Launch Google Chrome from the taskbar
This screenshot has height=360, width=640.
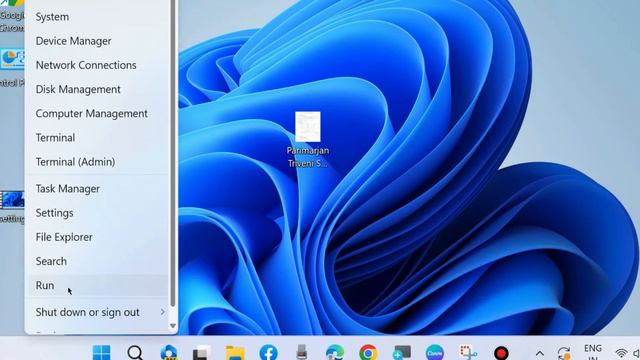pos(368,353)
